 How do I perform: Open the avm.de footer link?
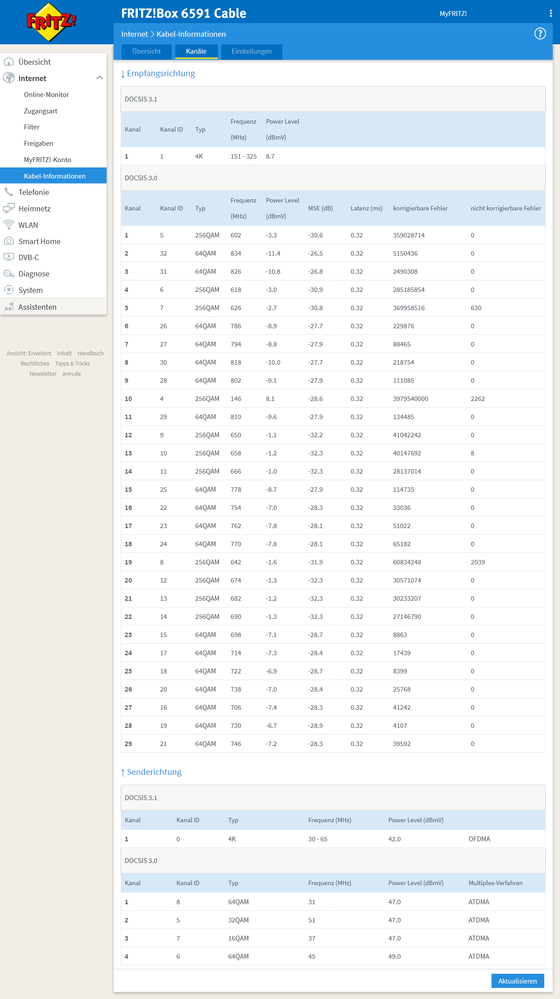71,373
